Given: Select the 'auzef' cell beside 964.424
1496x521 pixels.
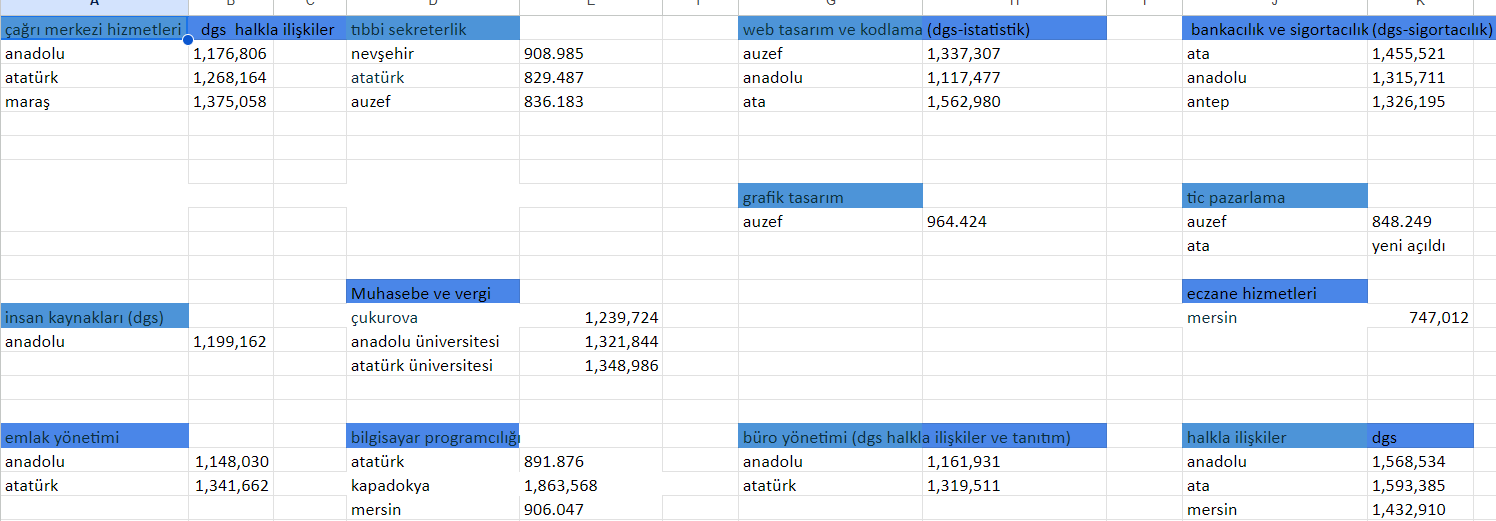Looking at the screenshot, I should click(830, 221).
